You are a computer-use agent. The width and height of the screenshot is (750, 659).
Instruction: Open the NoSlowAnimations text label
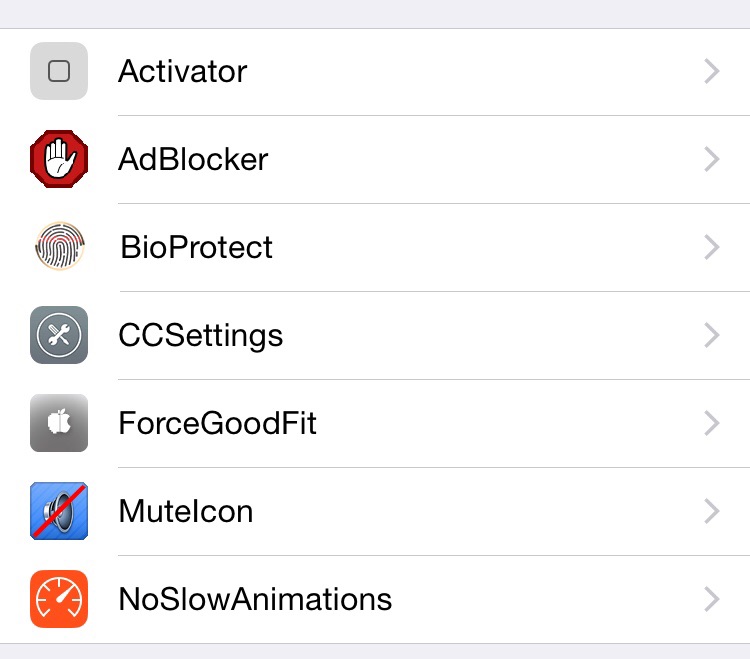coord(255,599)
